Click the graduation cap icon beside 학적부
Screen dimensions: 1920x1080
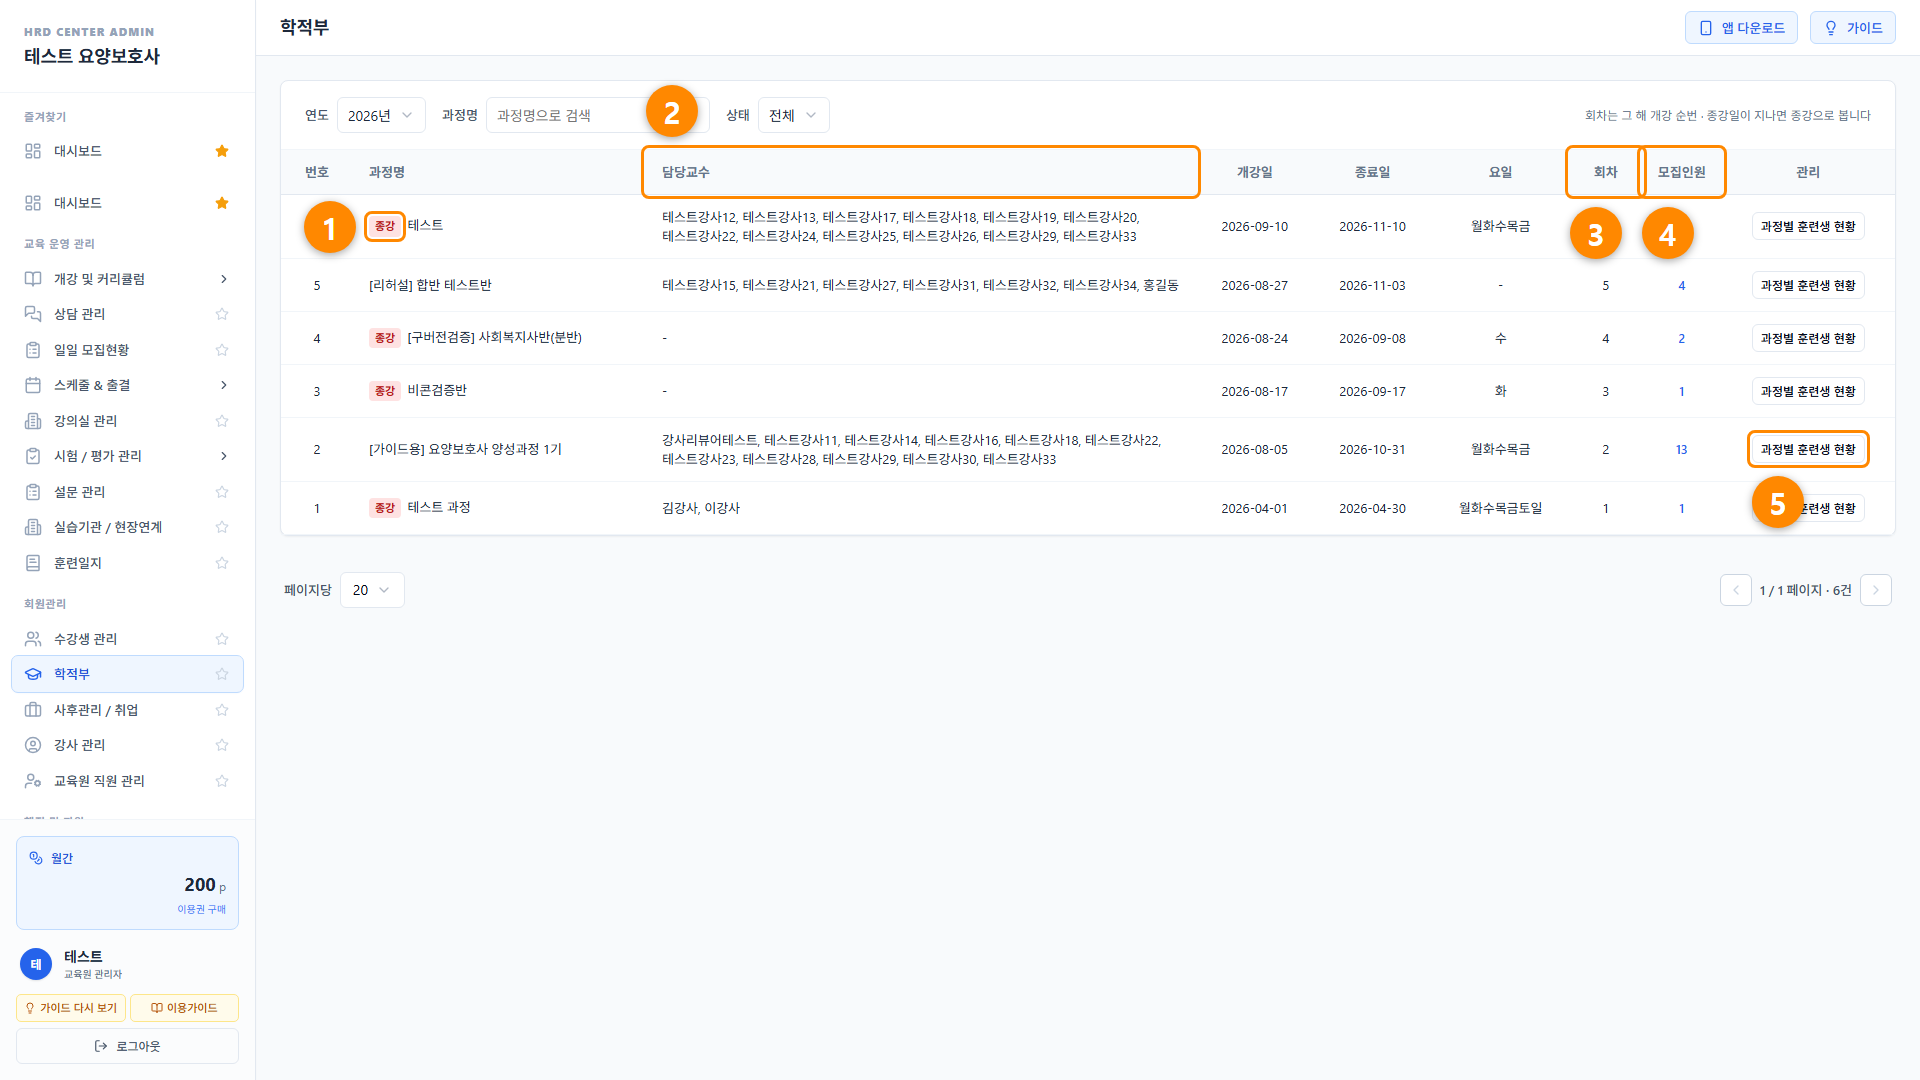click(x=33, y=674)
